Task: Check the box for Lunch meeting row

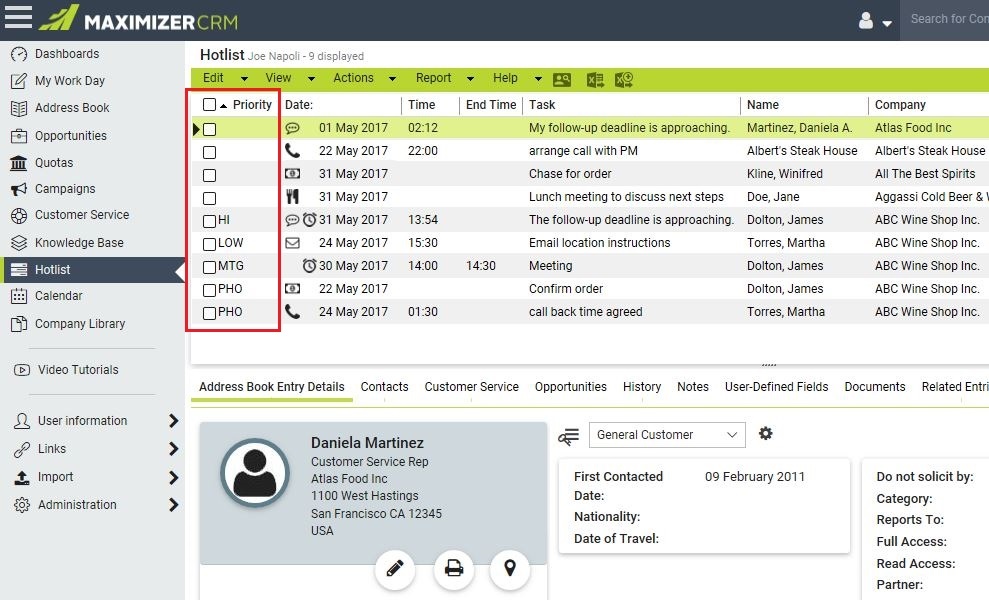Action: coord(209,198)
